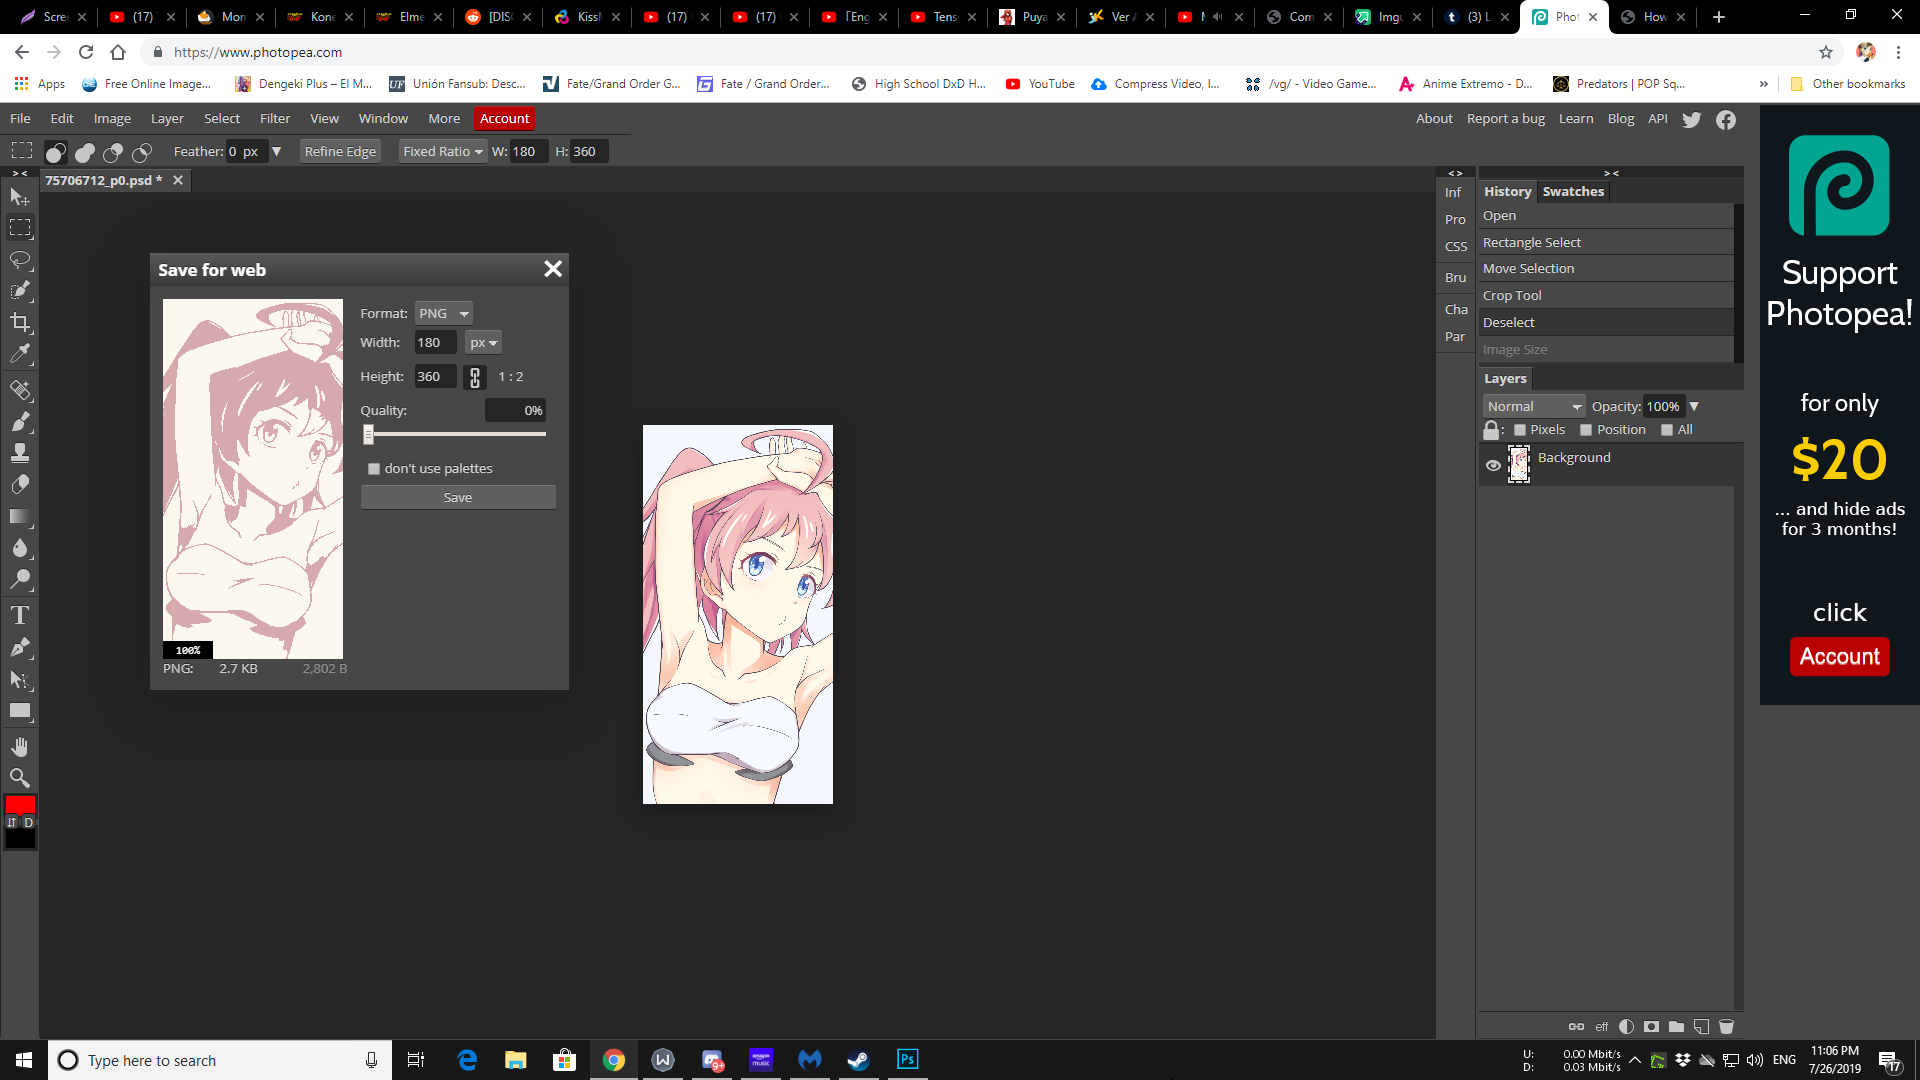Collapse the side info panel column
Viewport: 1920px width, 1080px height.
1456,173
